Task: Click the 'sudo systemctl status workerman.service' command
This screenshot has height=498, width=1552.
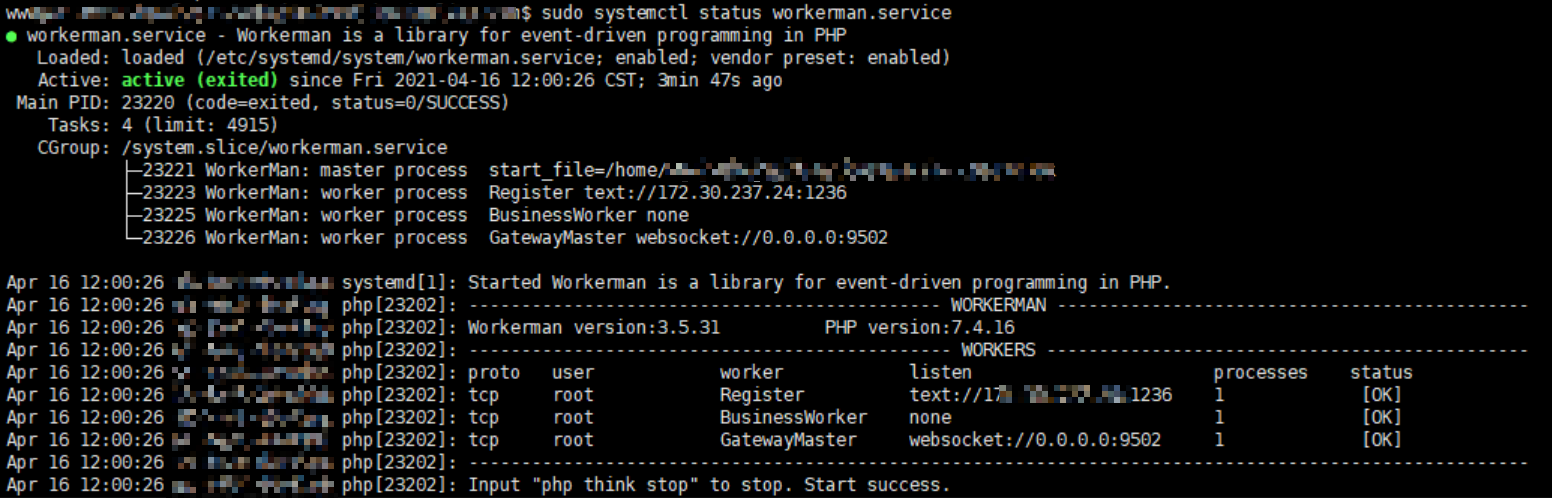Action: 746,13
